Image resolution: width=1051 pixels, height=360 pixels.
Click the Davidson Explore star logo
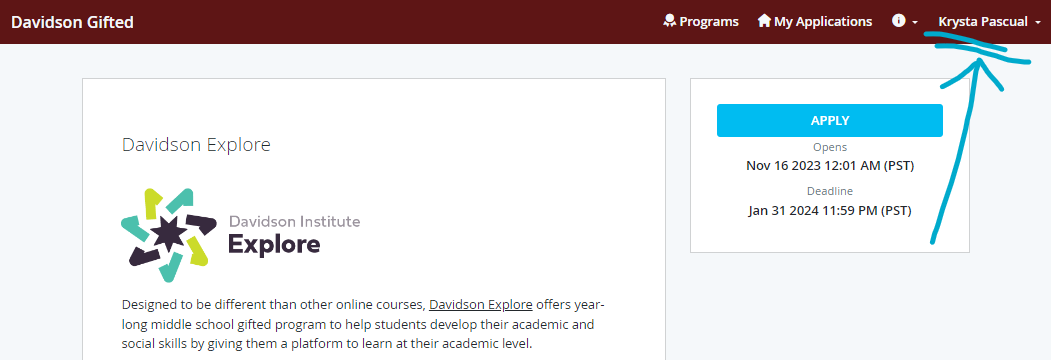coord(169,235)
